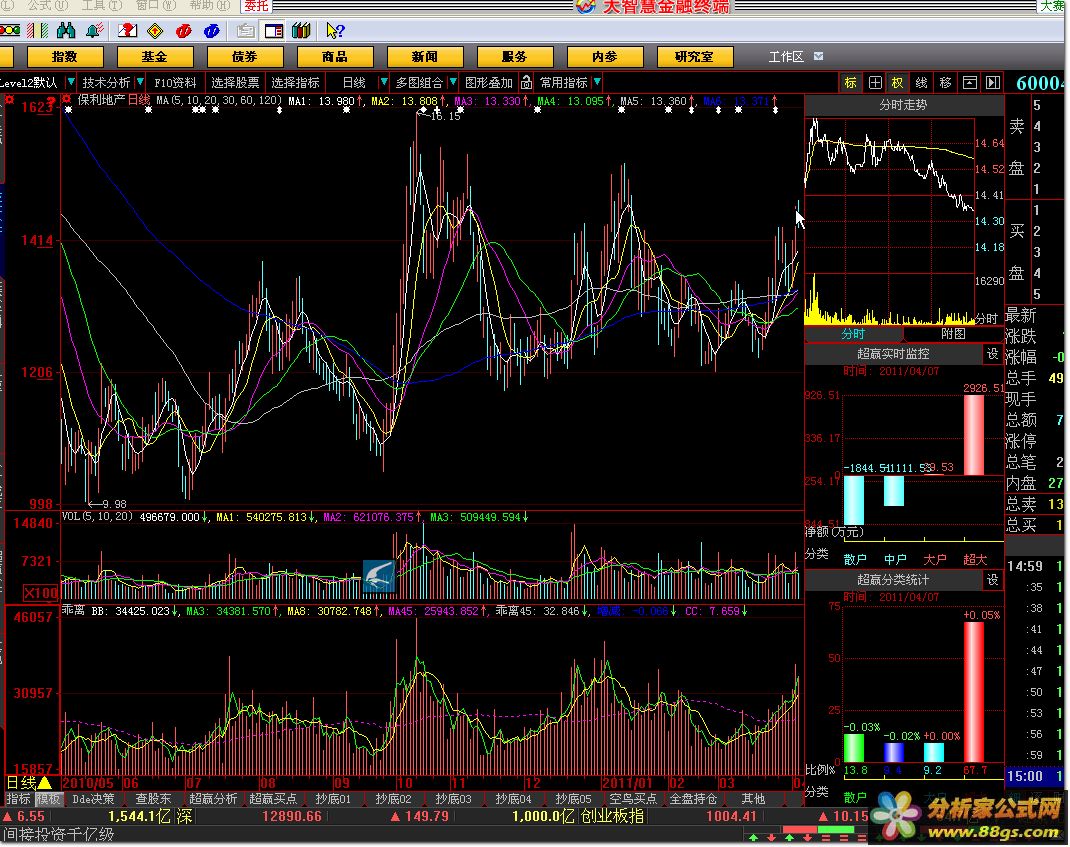Image resolution: width=1070 pixels, height=847 pixels.
Task: Select the 超赢分析 bottom tab
Action: coord(213,799)
